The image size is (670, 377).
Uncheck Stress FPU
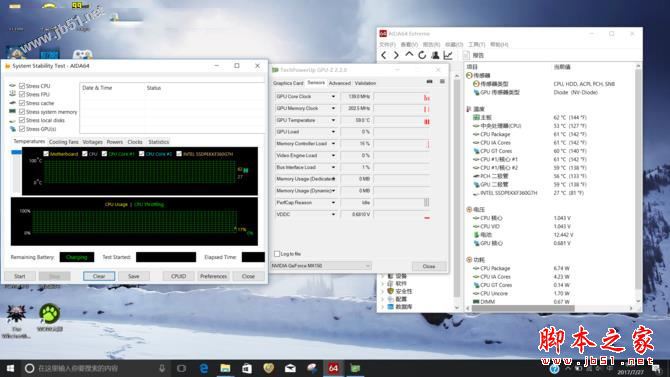[22, 94]
